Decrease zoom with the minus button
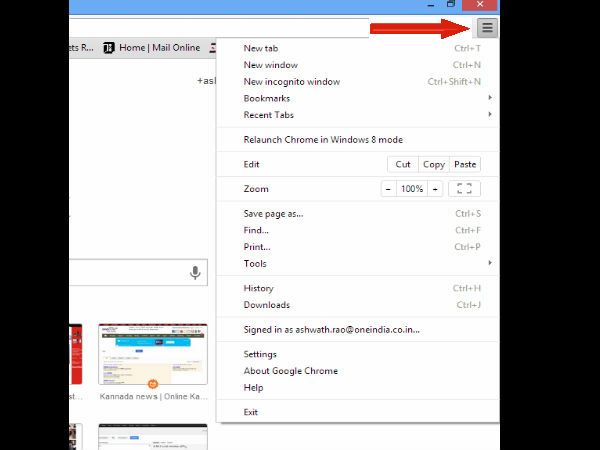 (x=388, y=189)
